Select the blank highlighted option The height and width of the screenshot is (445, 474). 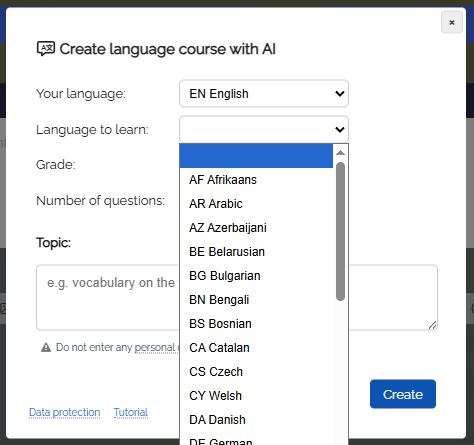tap(256, 156)
